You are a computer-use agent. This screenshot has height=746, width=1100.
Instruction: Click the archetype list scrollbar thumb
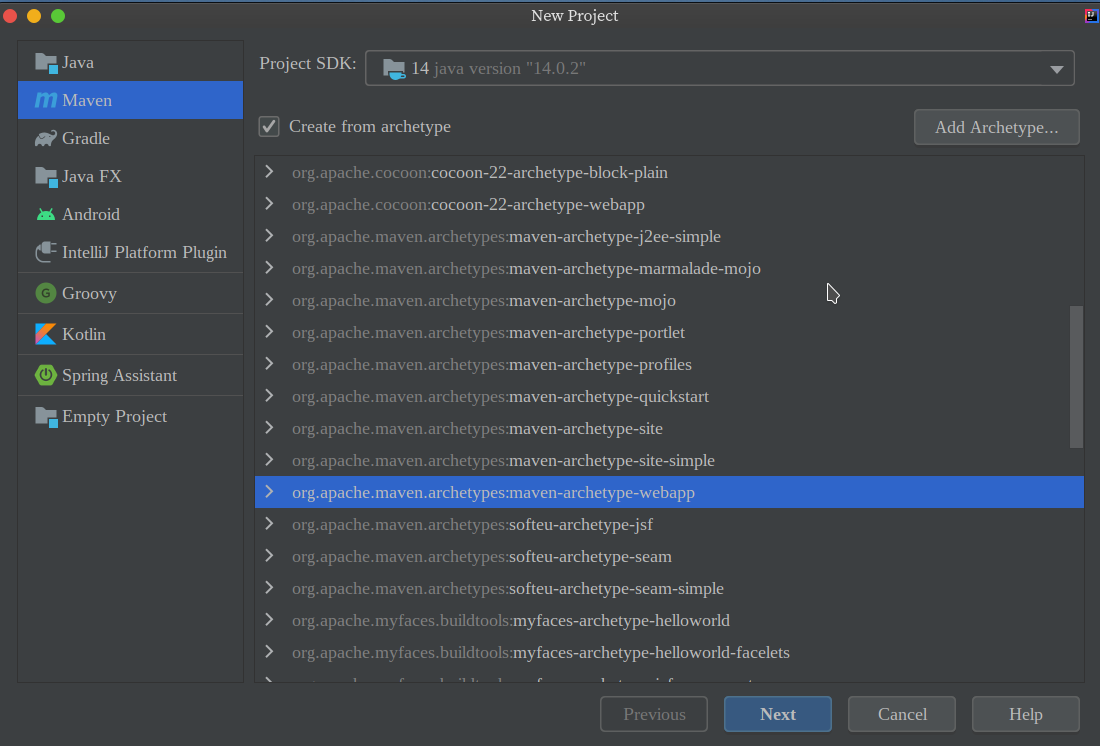click(x=1076, y=376)
